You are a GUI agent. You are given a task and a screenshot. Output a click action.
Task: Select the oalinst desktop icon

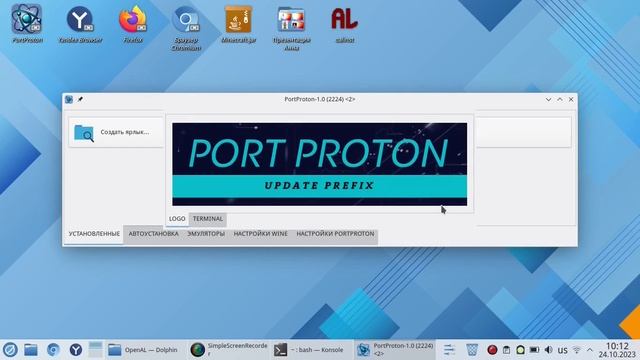click(344, 24)
